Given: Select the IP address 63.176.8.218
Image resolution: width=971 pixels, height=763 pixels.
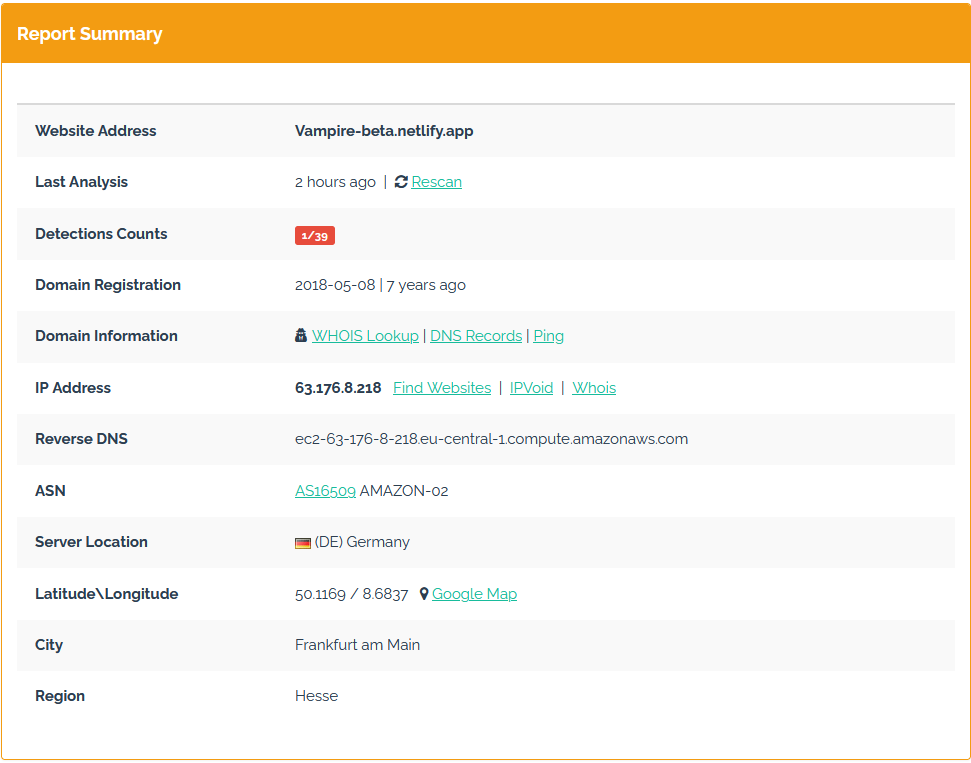Looking at the screenshot, I should (x=338, y=388).
